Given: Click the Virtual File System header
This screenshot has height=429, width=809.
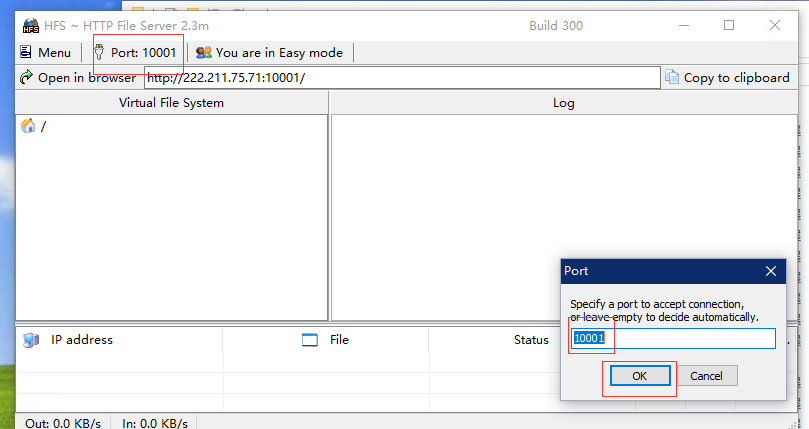Looking at the screenshot, I should 171,102.
